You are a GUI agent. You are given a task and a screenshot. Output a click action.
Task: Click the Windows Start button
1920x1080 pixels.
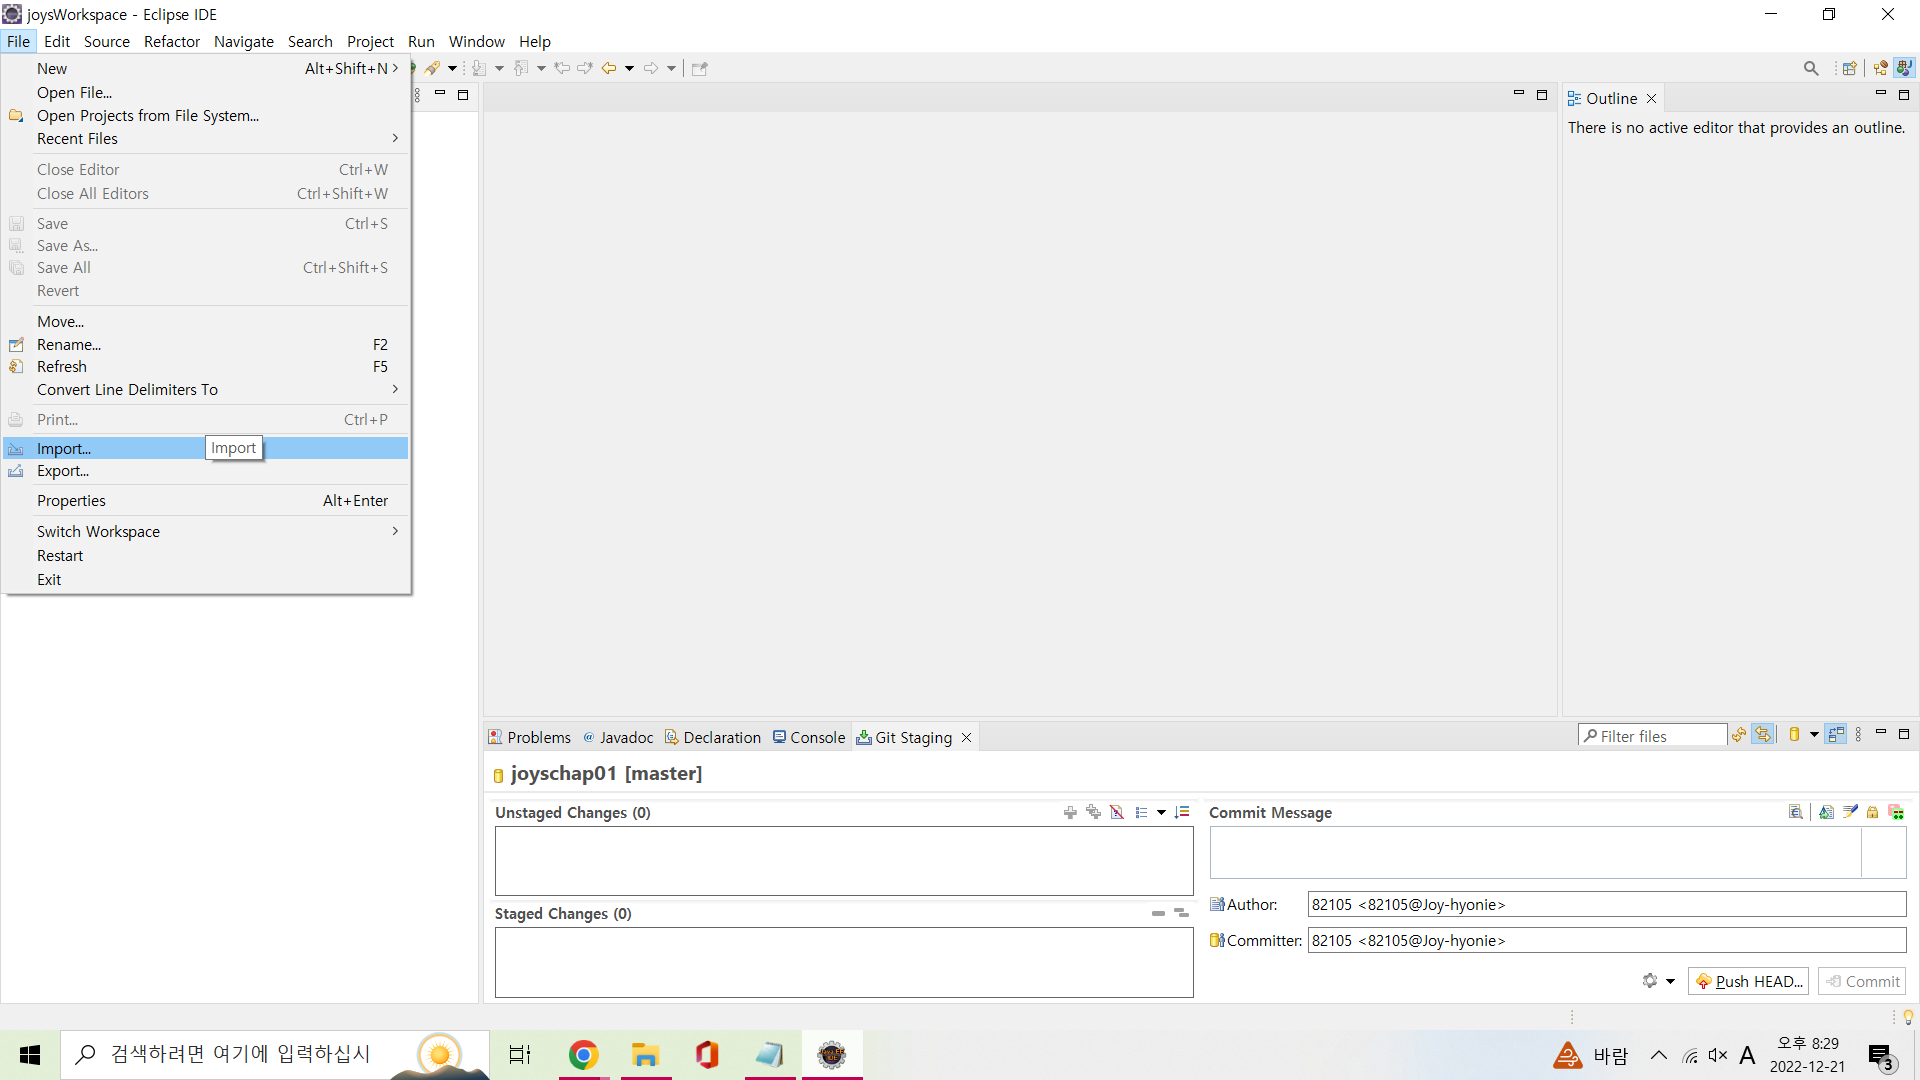(30, 1055)
